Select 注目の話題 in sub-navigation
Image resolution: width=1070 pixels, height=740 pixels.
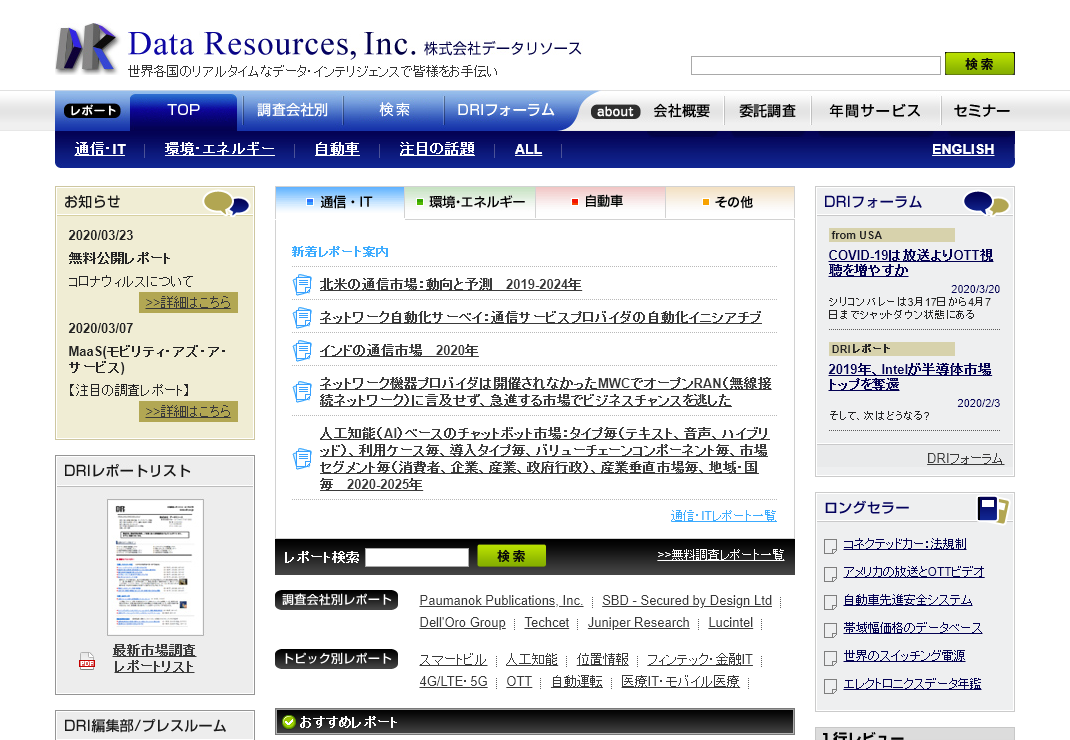point(437,150)
